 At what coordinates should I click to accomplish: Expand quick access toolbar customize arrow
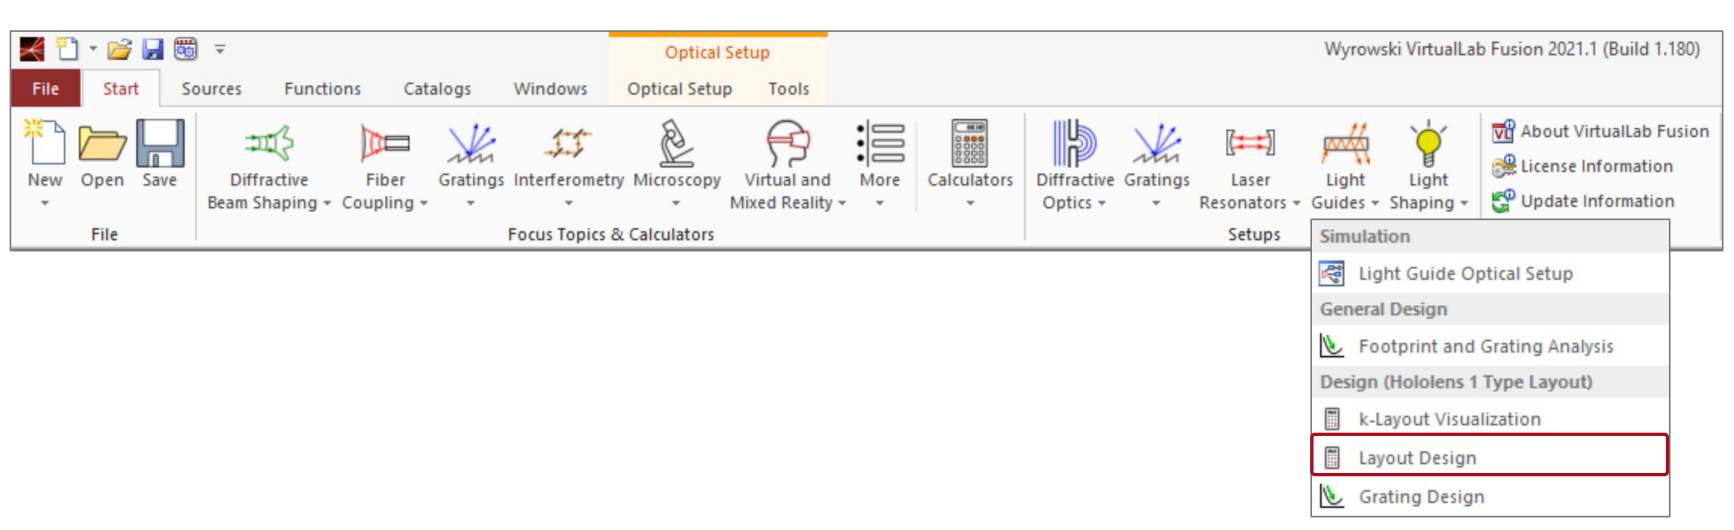[x=220, y=48]
